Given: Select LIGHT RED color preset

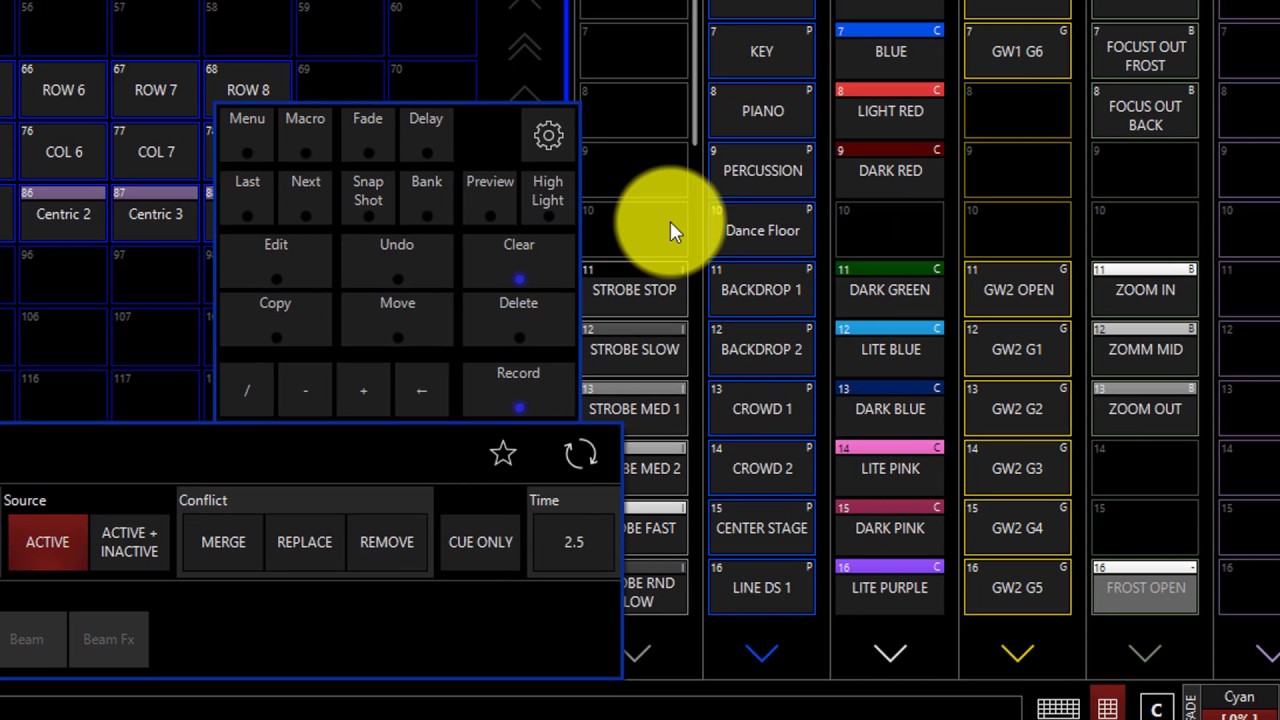Looking at the screenshot, I should pos(890,111).
